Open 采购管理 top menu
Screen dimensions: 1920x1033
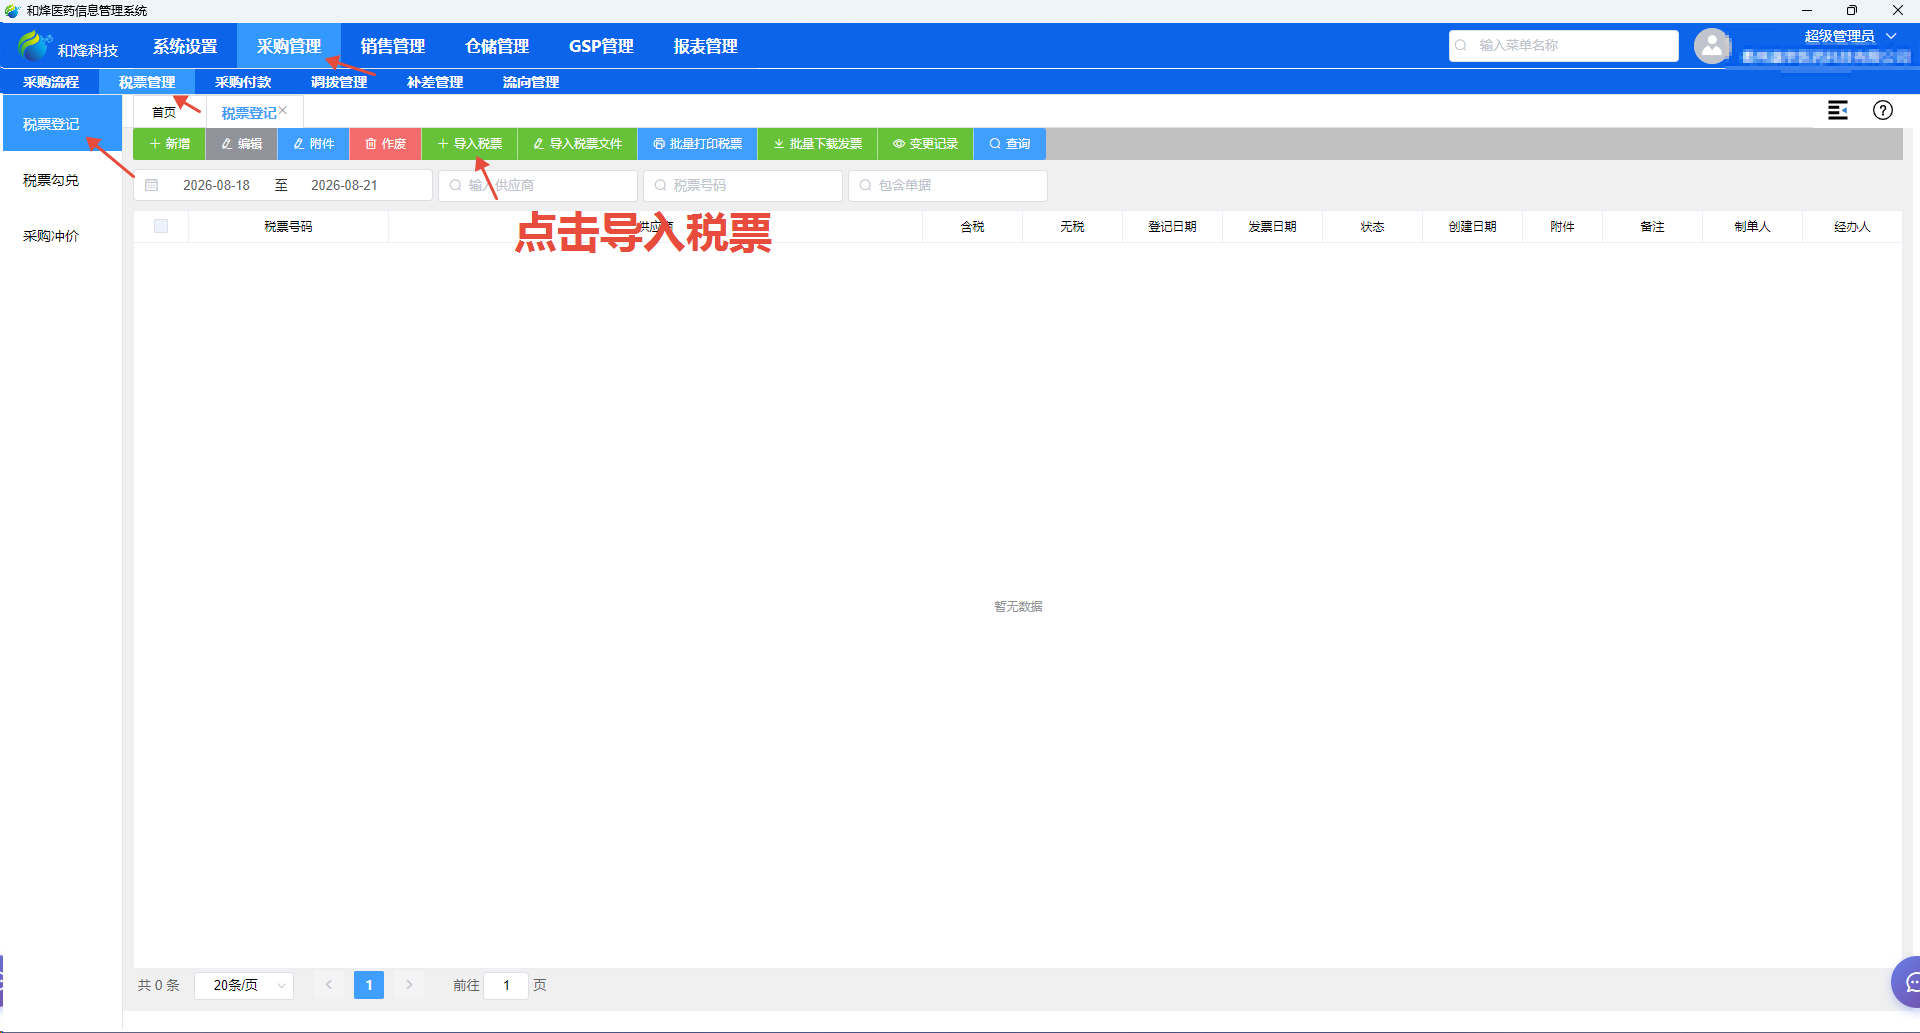[289, 46]
